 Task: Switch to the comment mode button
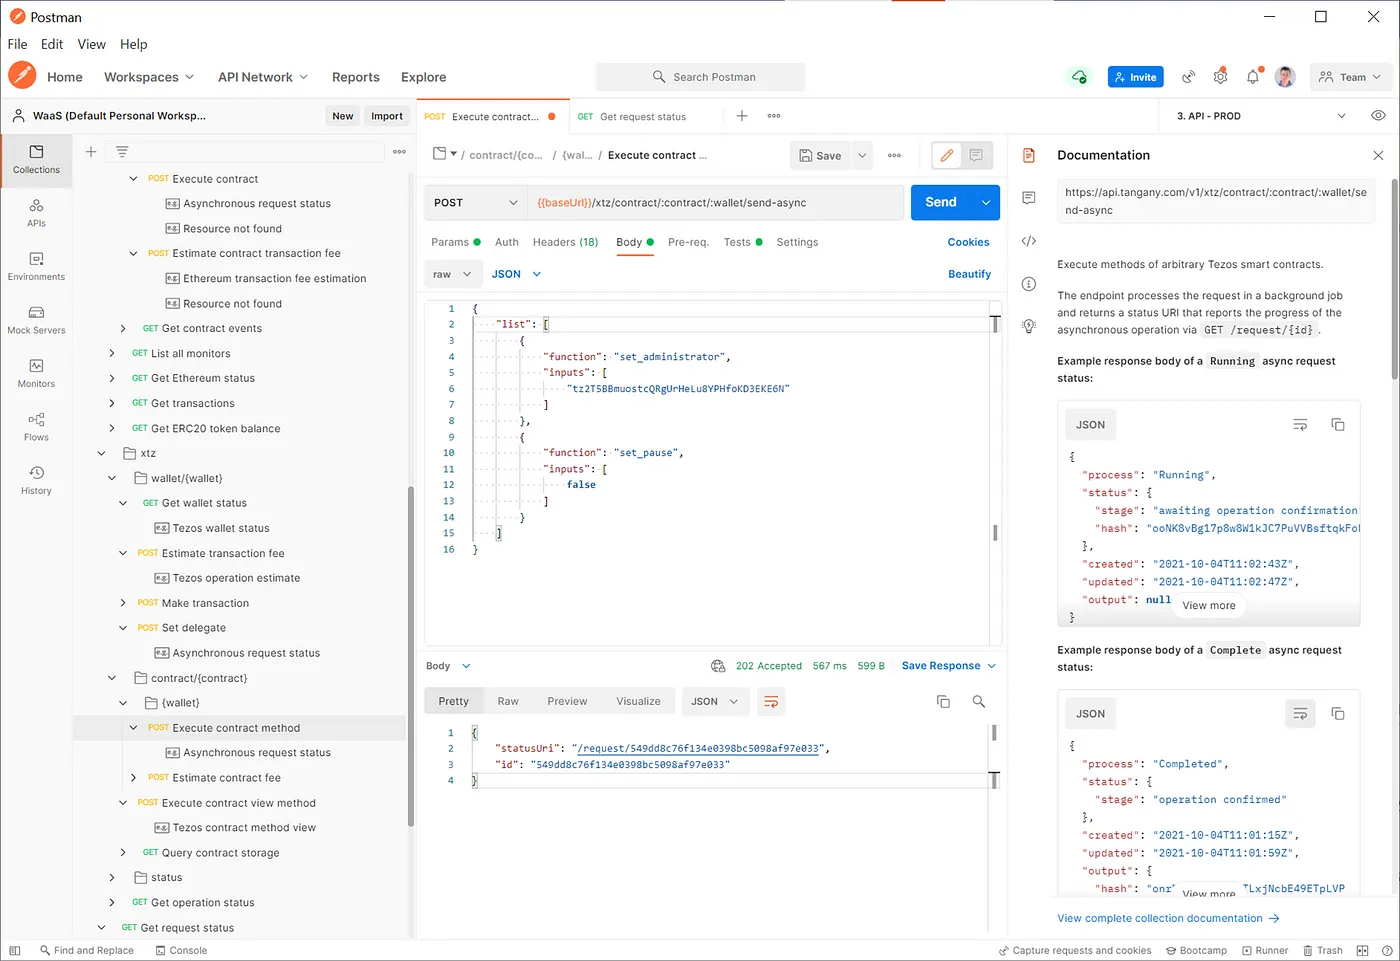point(976,155)
